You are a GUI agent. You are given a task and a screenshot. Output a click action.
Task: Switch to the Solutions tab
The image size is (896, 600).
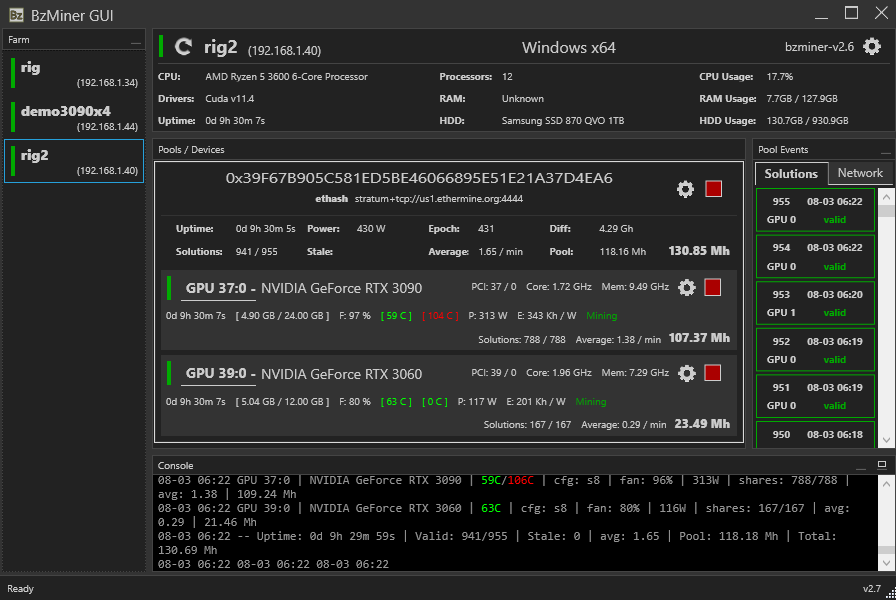[791, 174]
